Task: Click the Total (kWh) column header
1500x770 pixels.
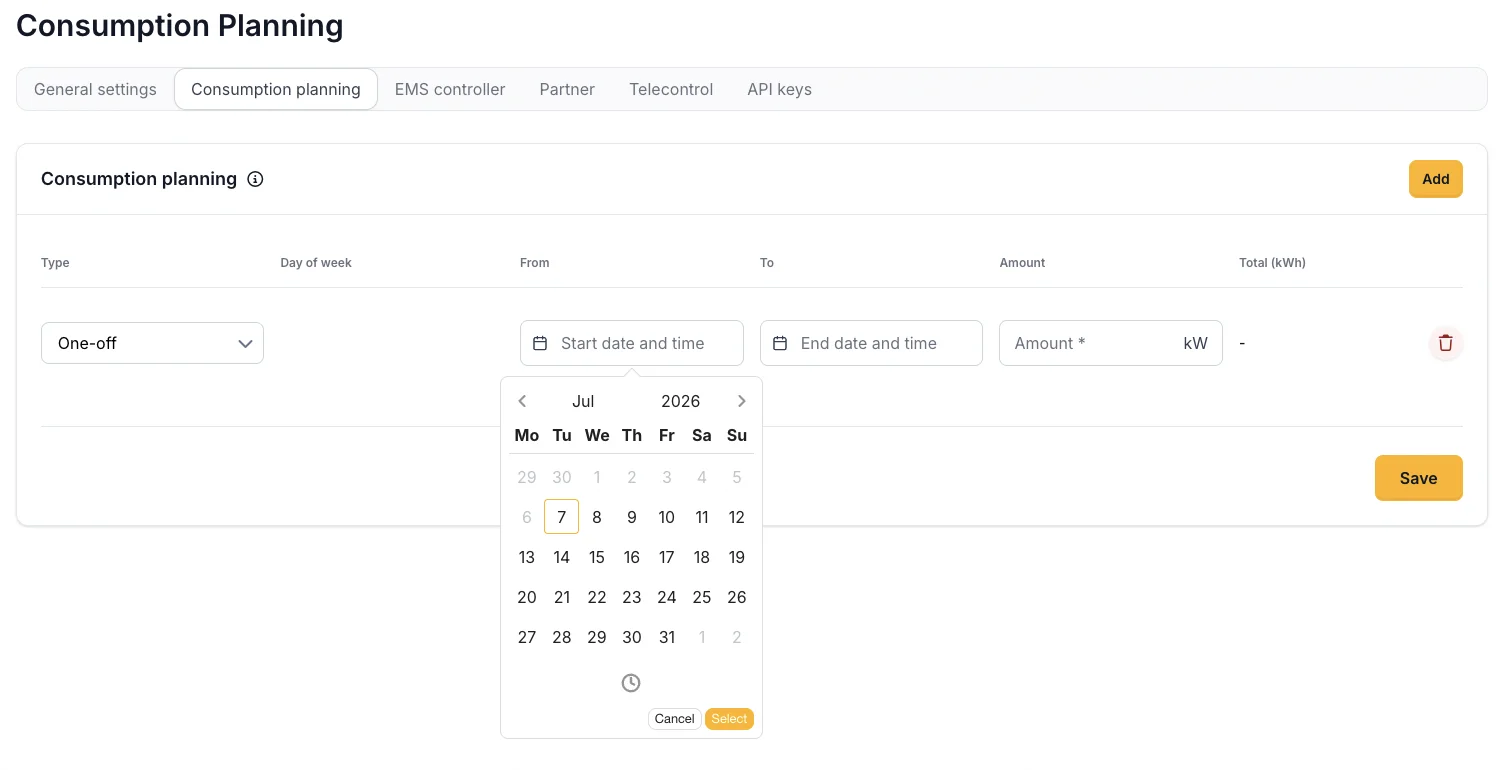Action: pos(1272,263)
